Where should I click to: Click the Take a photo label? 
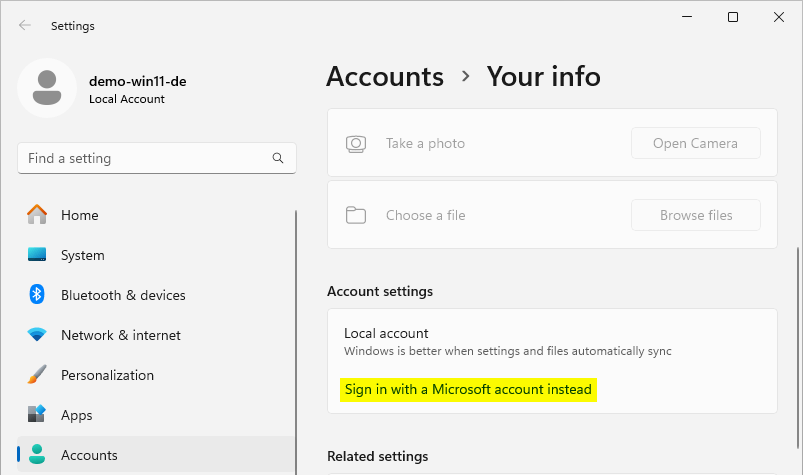click(x=425, y=143)
